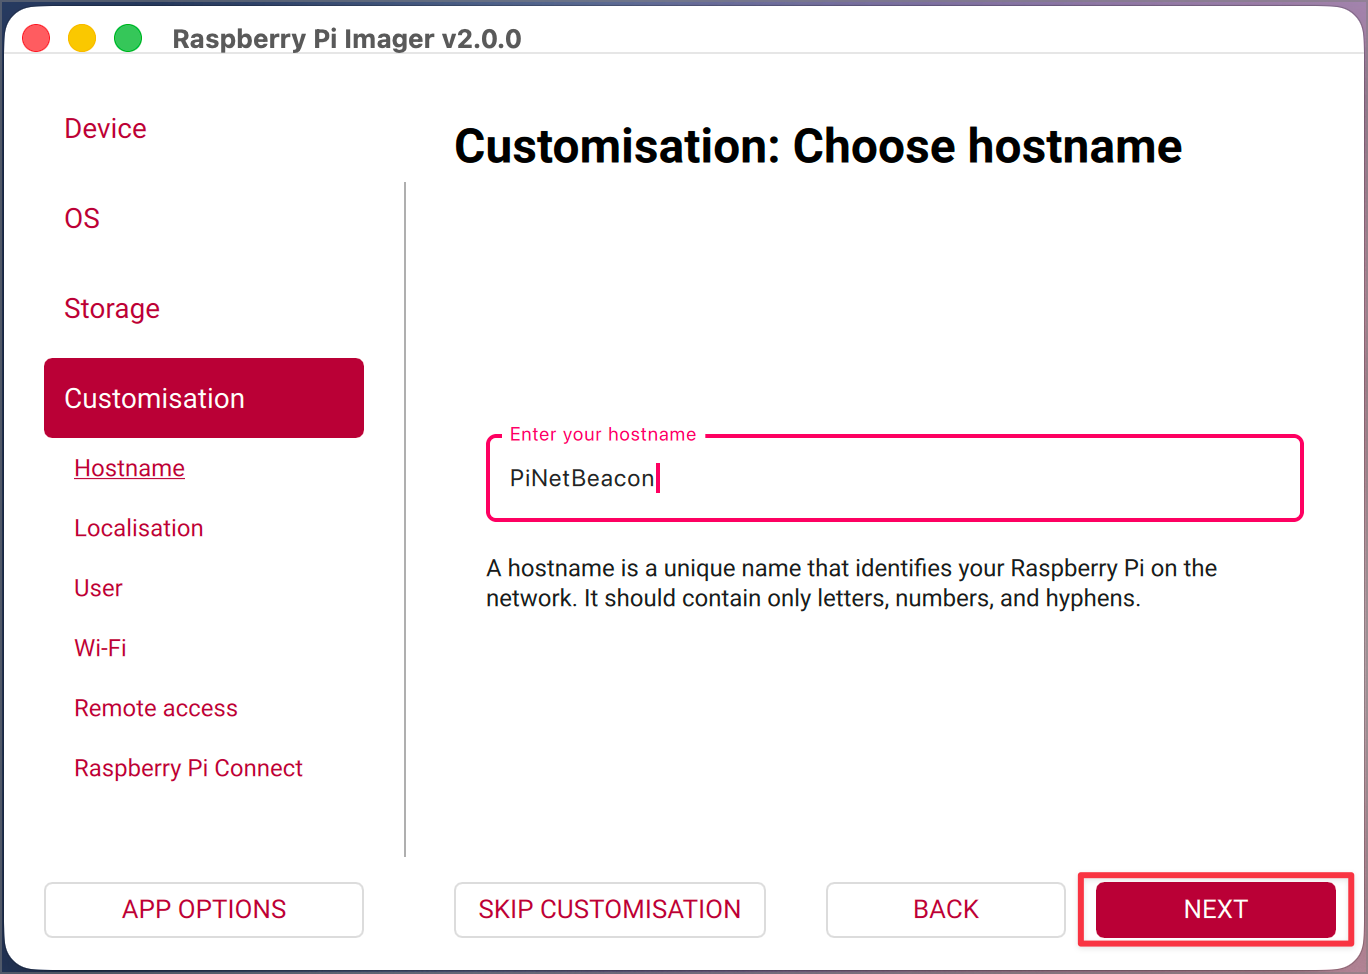Image resolution: width=1368 pixels, height=974 pixels.
Task: Click SKIP CUSTOMISATION
Action: pyautogui.click(x=609, y=909)
